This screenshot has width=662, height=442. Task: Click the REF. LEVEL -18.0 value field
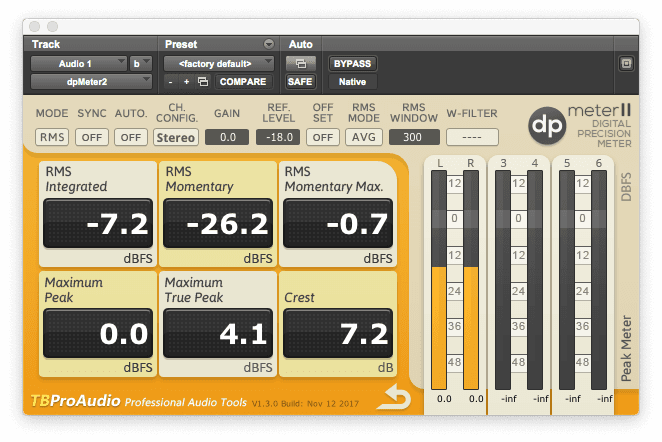(x=278, y=137)
